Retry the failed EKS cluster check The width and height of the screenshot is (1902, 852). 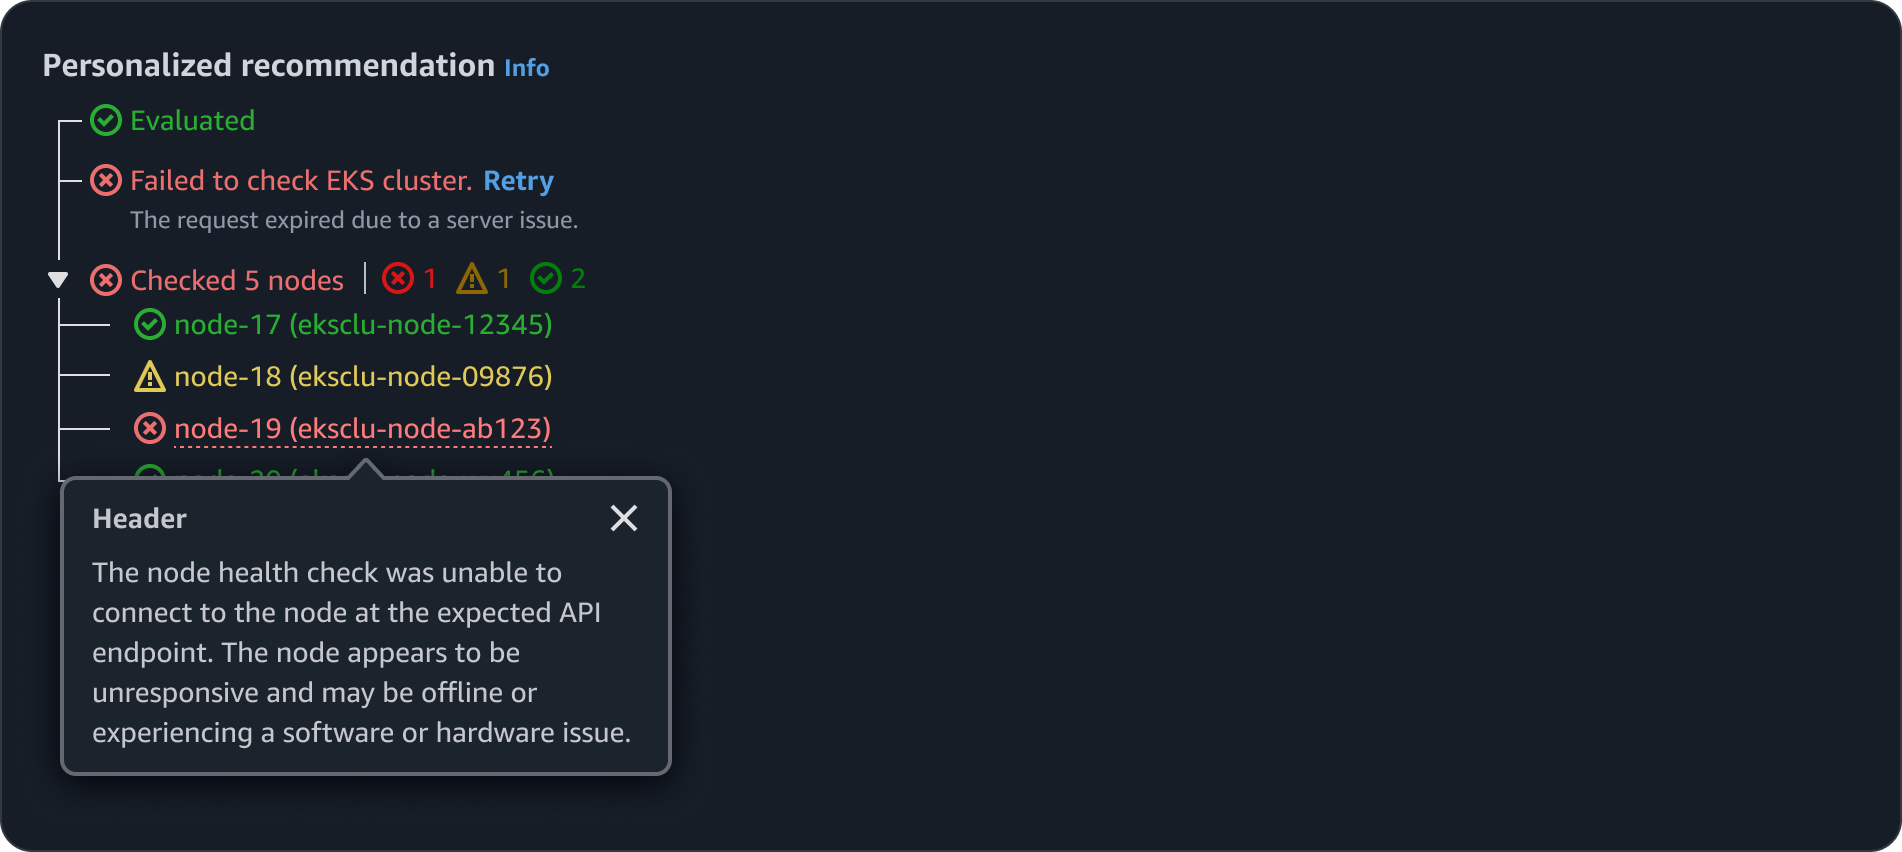518,181
